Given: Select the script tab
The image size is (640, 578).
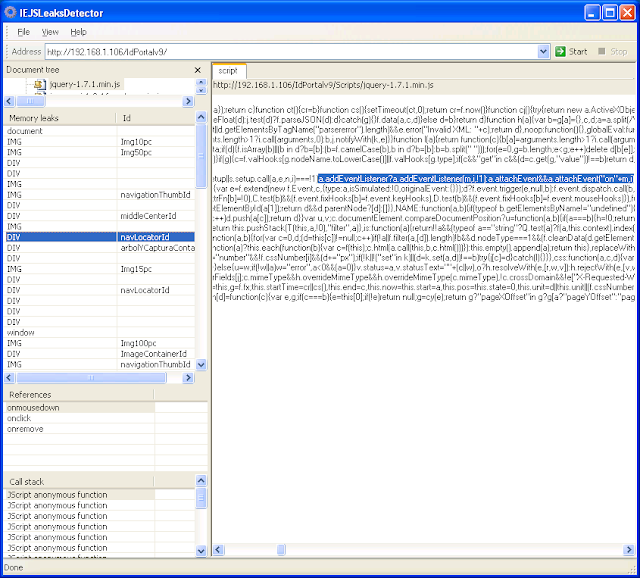Looking at the screenshot, I should 228,71.
